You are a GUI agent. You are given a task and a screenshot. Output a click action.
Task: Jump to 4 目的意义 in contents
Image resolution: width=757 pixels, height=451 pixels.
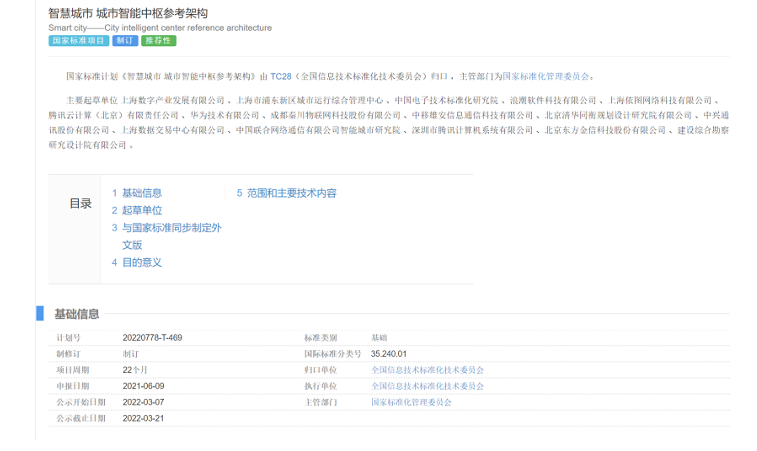137,263
